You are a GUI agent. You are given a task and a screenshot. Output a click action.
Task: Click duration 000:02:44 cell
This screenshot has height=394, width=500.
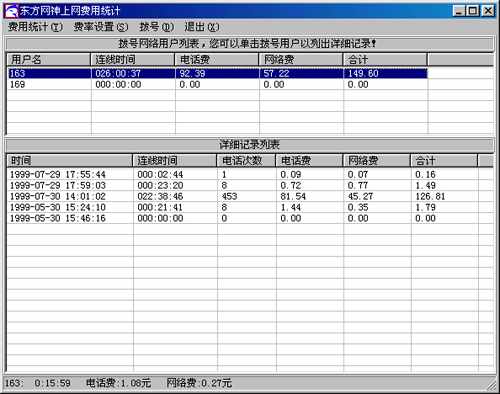tap(160, 174)
